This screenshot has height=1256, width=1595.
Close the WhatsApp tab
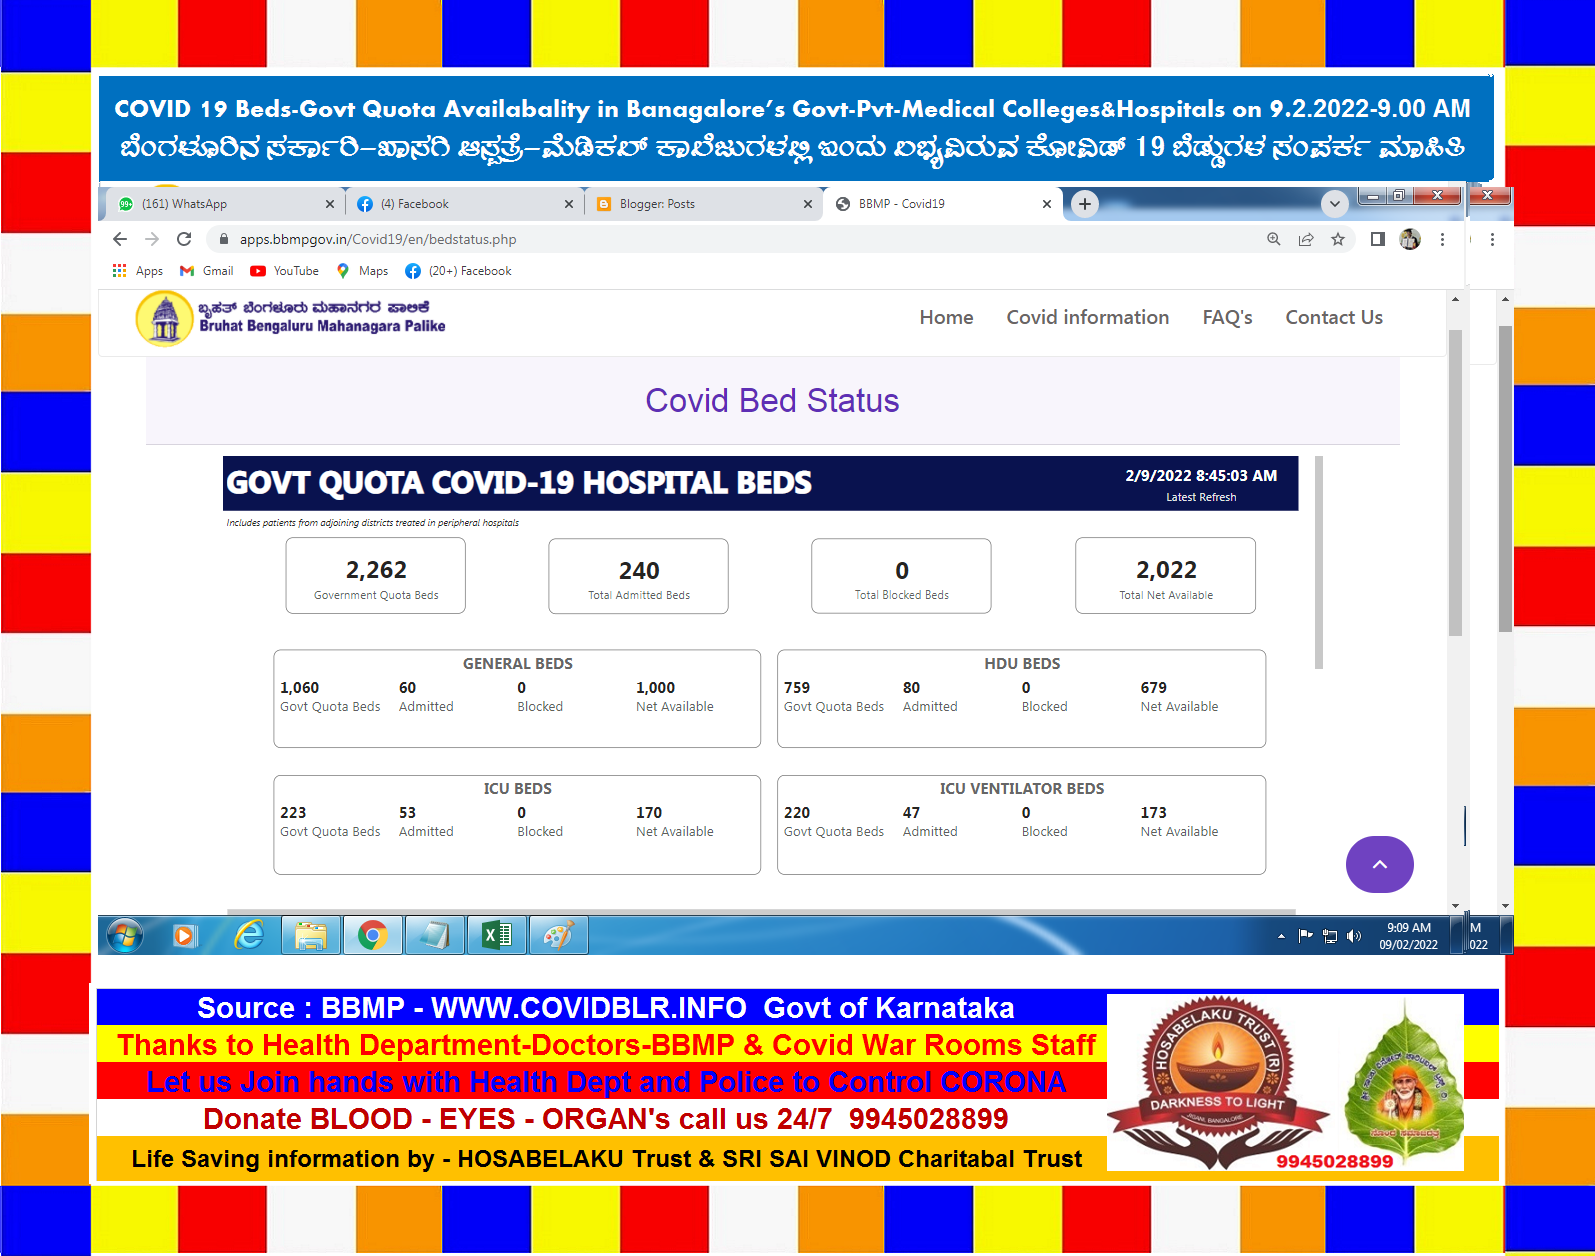pyautogui.click(x=330, y=204)
